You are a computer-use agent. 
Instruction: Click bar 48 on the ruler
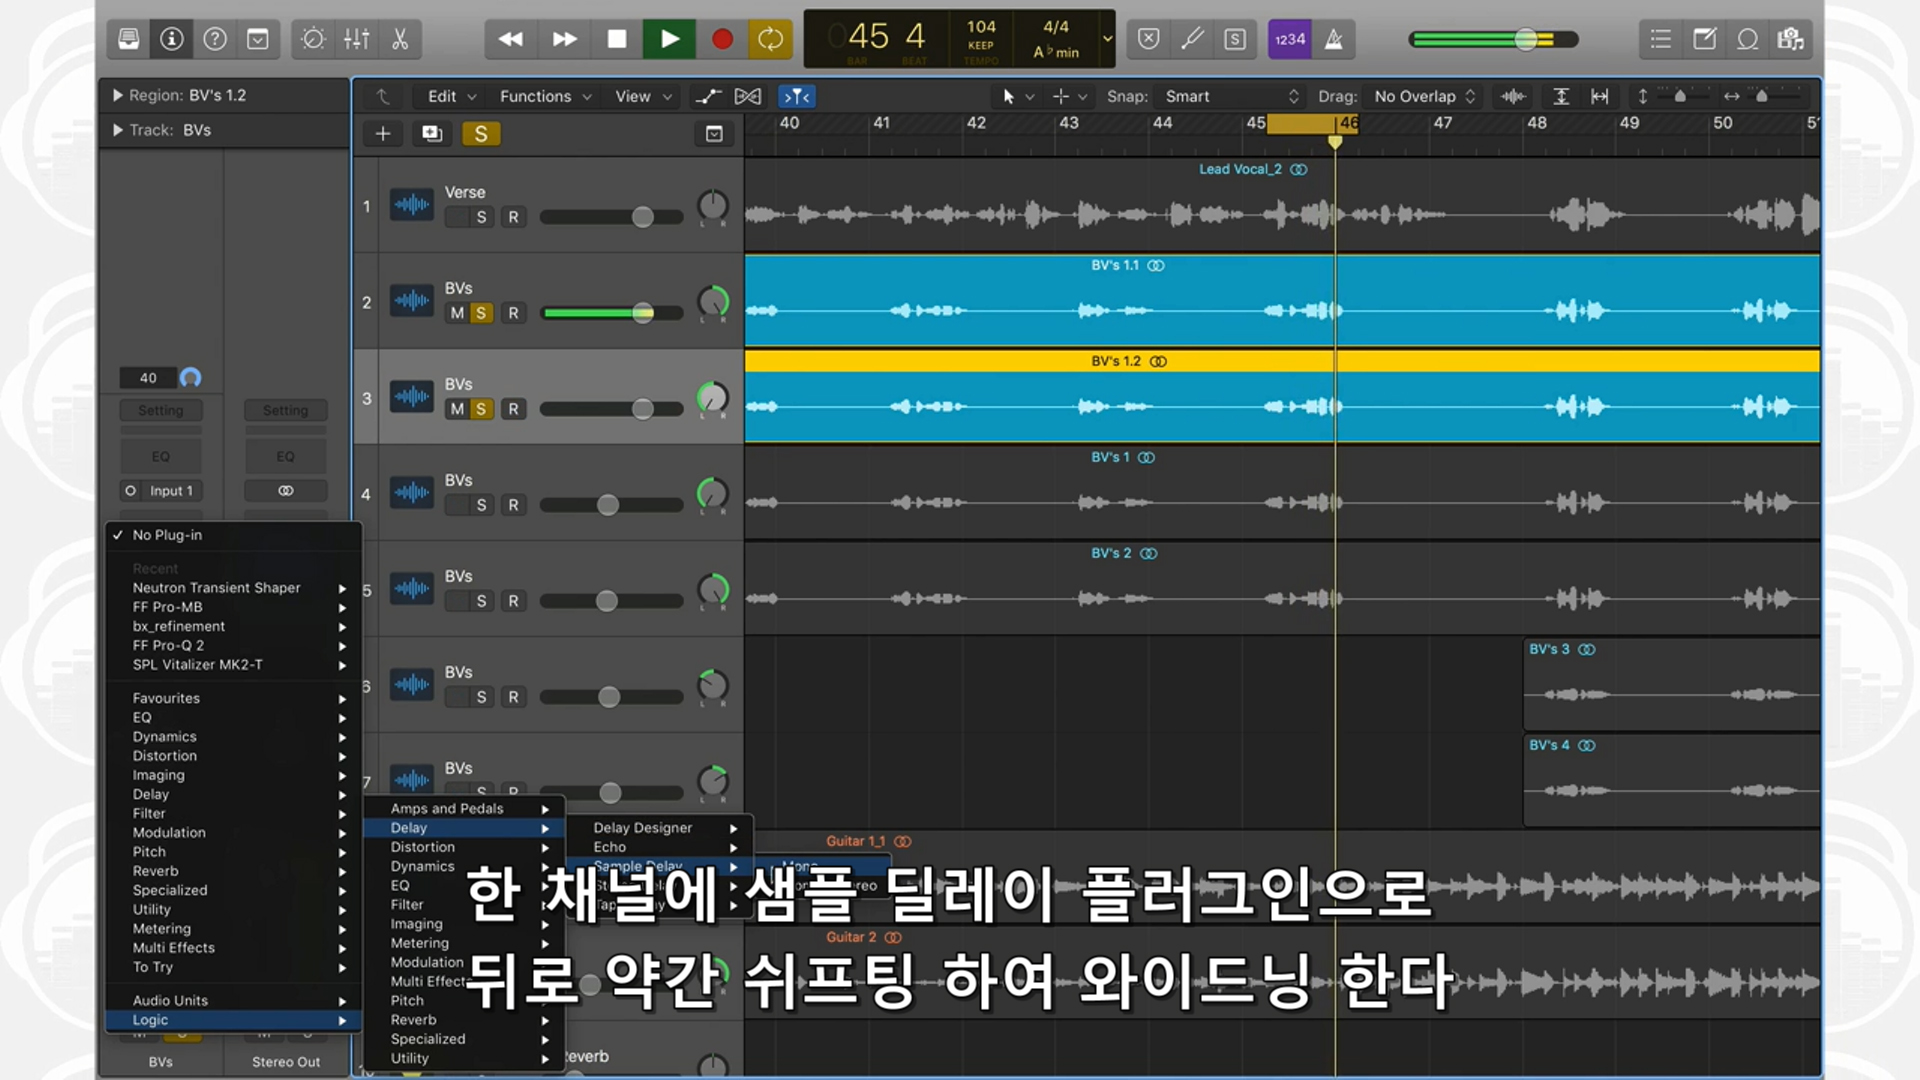[1537, 123]
